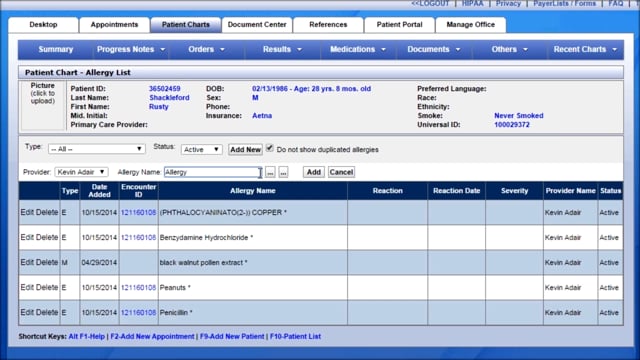Click the LOGOUT link

tap(430, 3)
